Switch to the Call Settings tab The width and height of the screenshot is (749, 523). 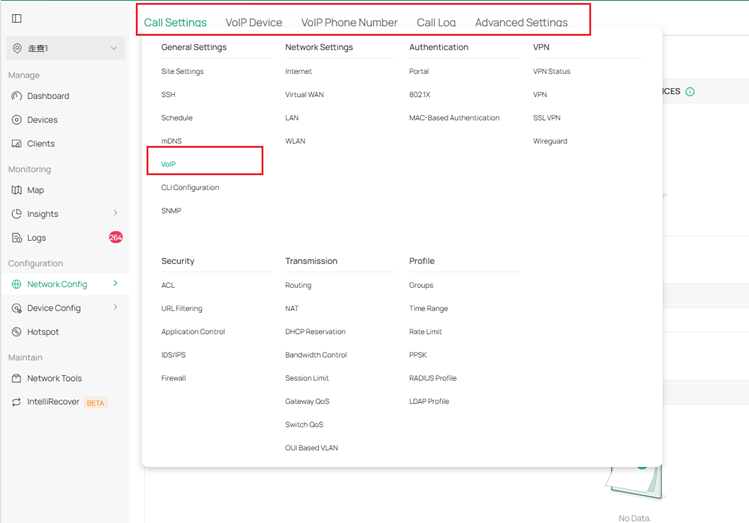tap(175, 22)
